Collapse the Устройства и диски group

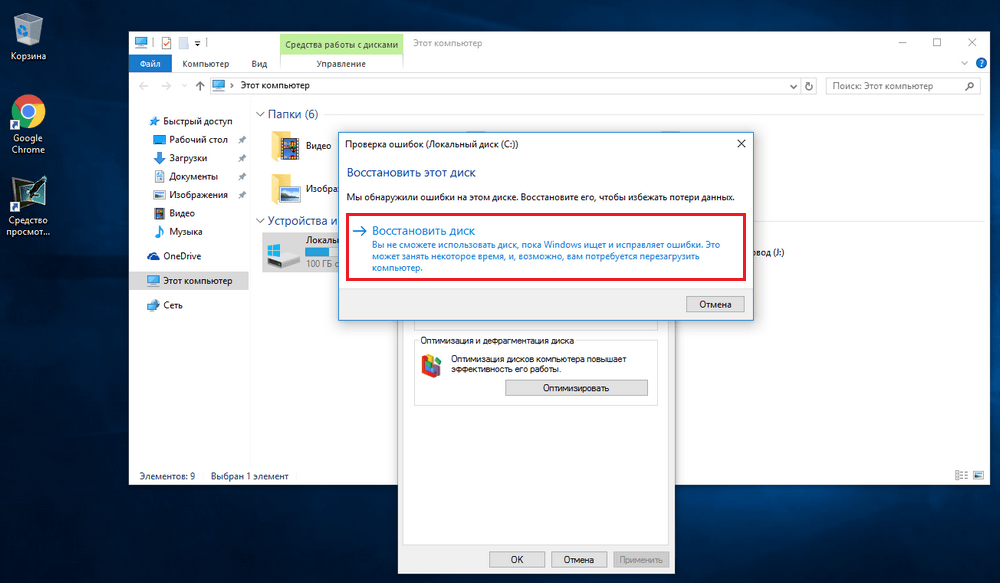[261, 221]
